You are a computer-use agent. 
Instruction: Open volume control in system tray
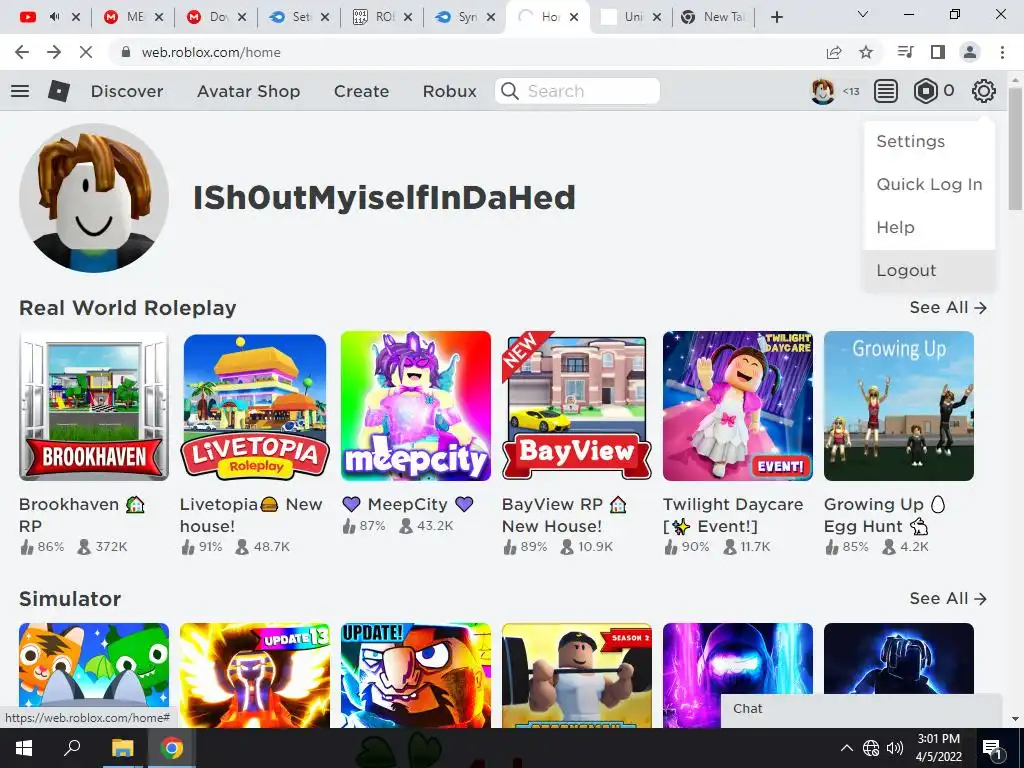(895, 748)
